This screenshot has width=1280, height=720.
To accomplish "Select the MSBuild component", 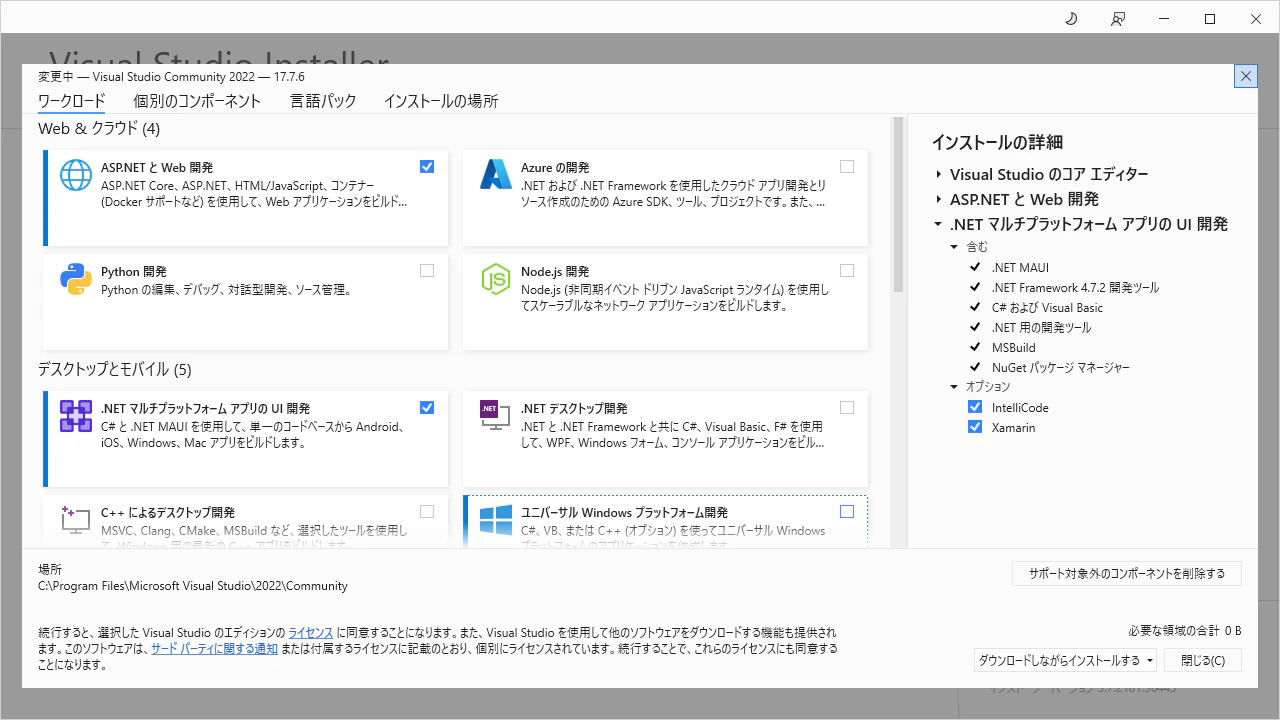I will [1014, 347].
